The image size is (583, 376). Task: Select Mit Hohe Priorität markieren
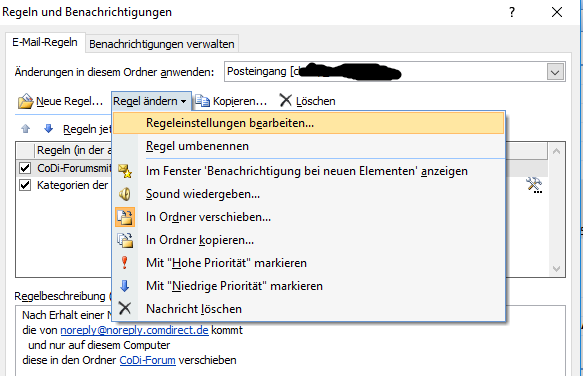pyautogui.click(x=308, y=263)
